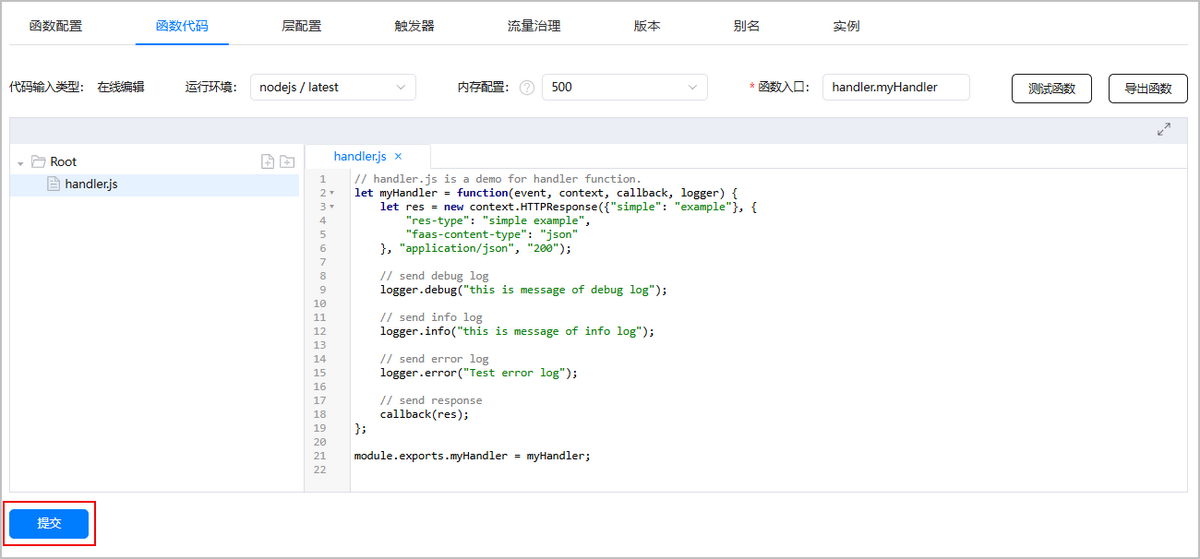1200x559 pixels.
Task: Fold the code block at line 2
Action: (x=331, y=192)
